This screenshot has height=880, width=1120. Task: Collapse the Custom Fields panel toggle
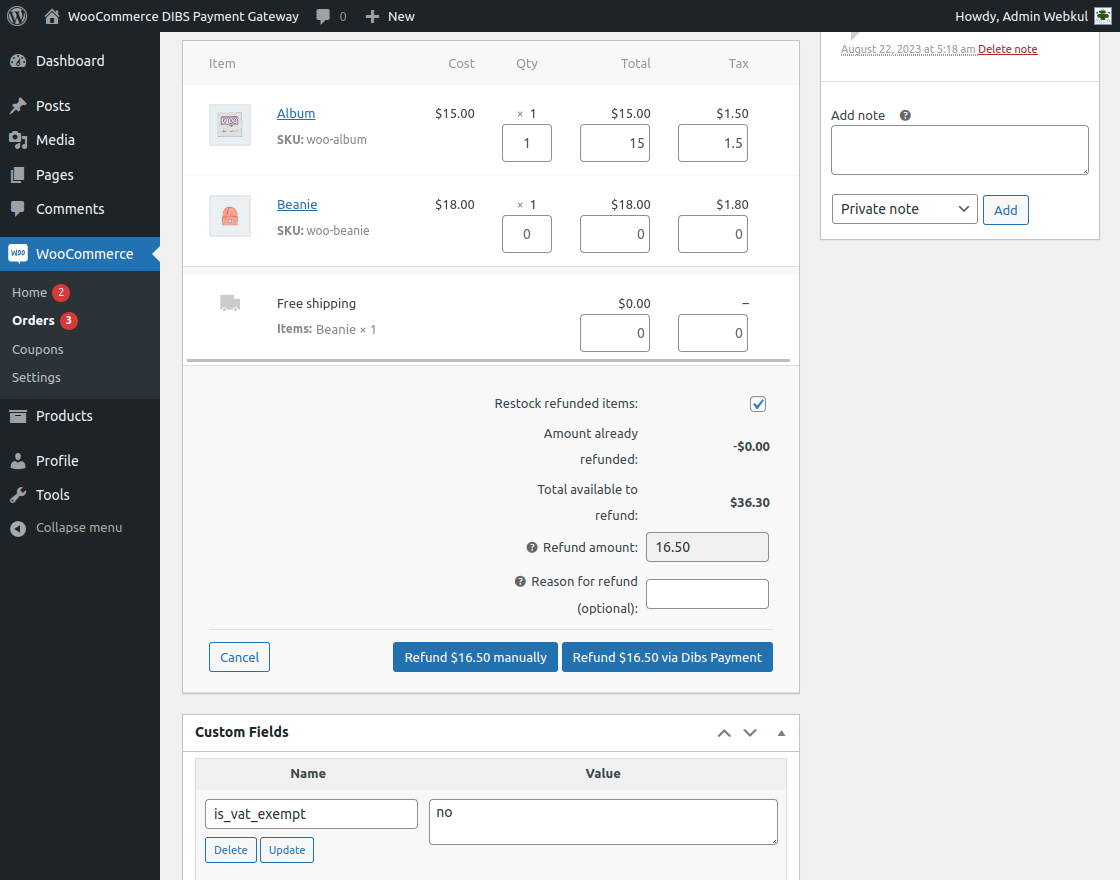[781, 733]
